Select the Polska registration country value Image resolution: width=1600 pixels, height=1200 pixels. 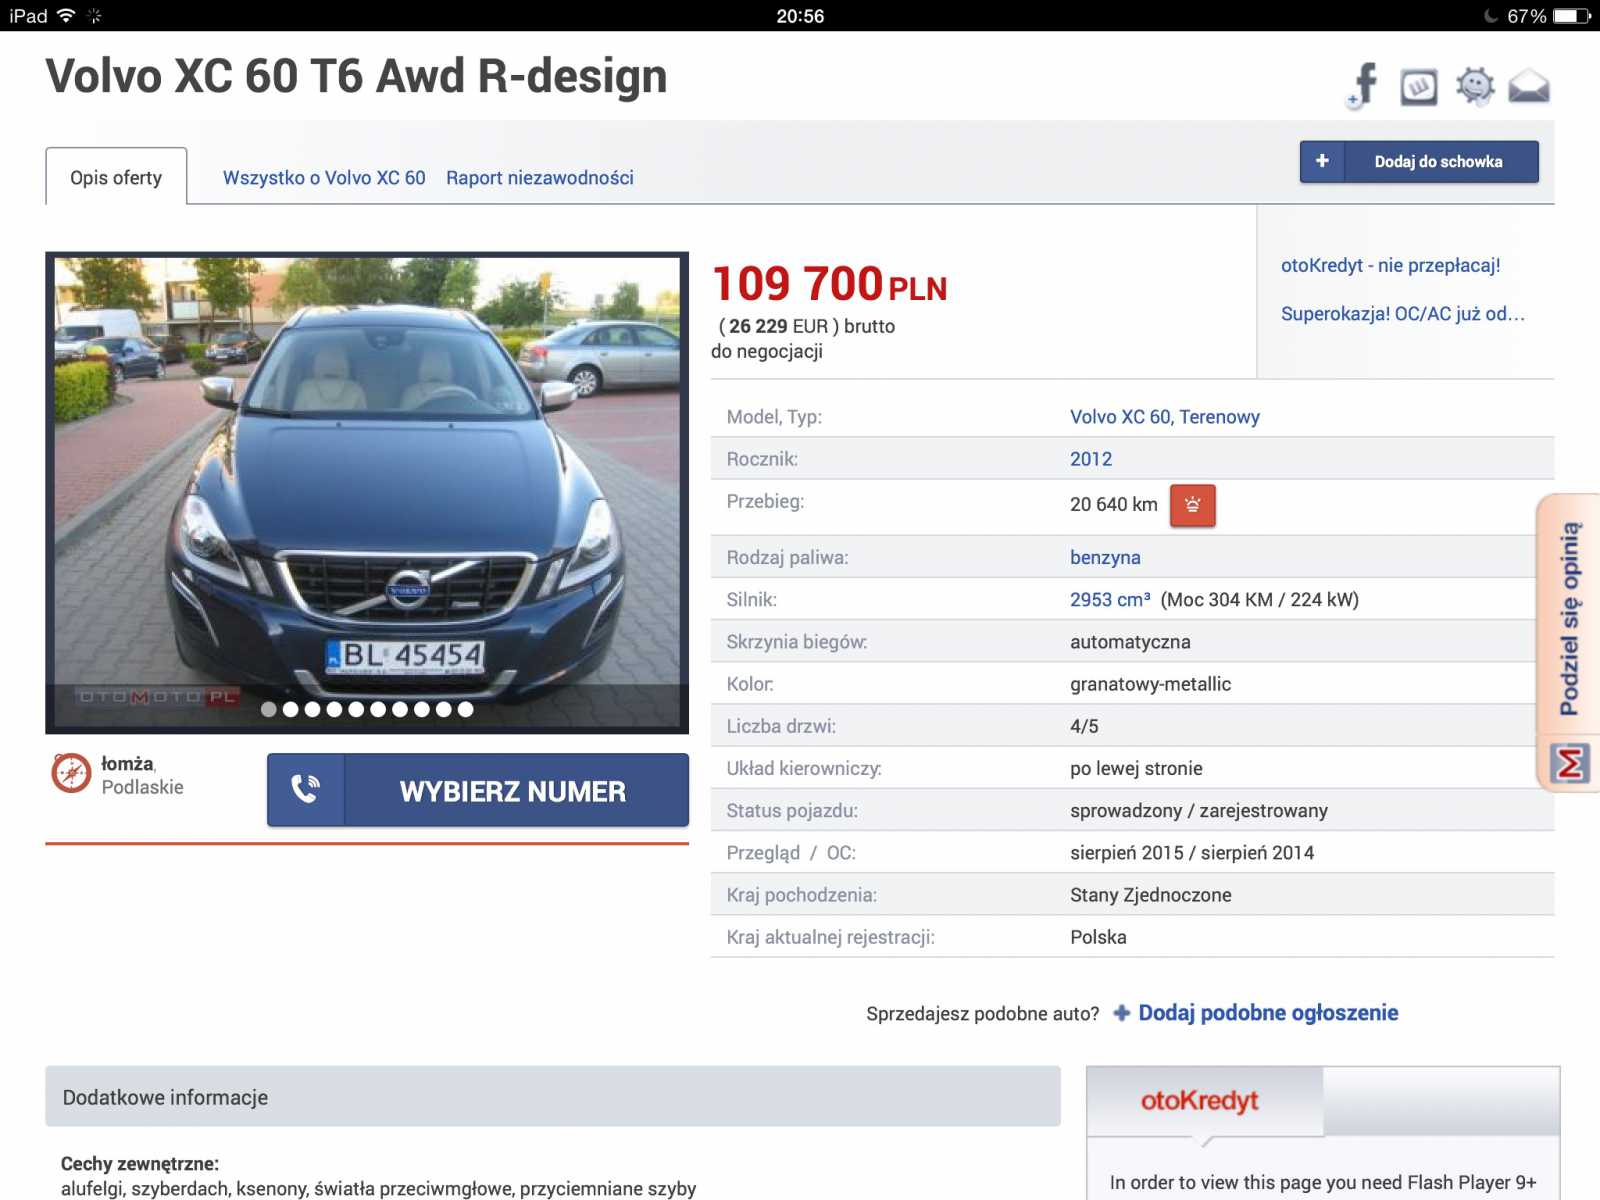click(x=1098, y=937)
